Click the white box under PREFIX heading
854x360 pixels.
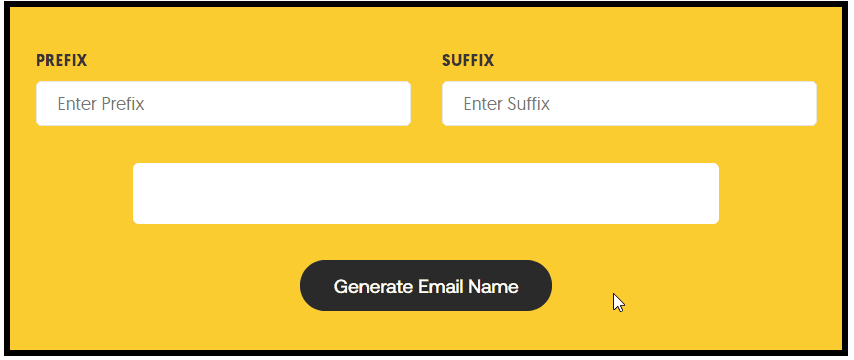[223, 103]
